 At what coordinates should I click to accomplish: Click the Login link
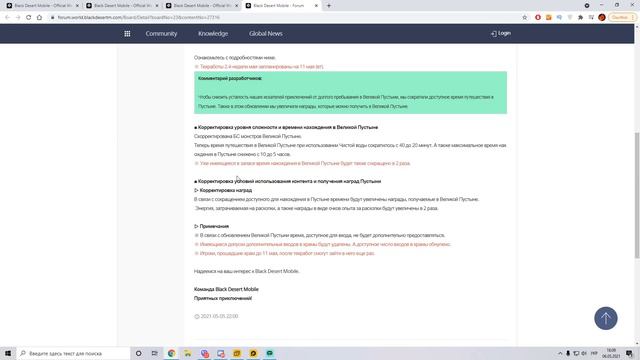(x=501, y=33)
